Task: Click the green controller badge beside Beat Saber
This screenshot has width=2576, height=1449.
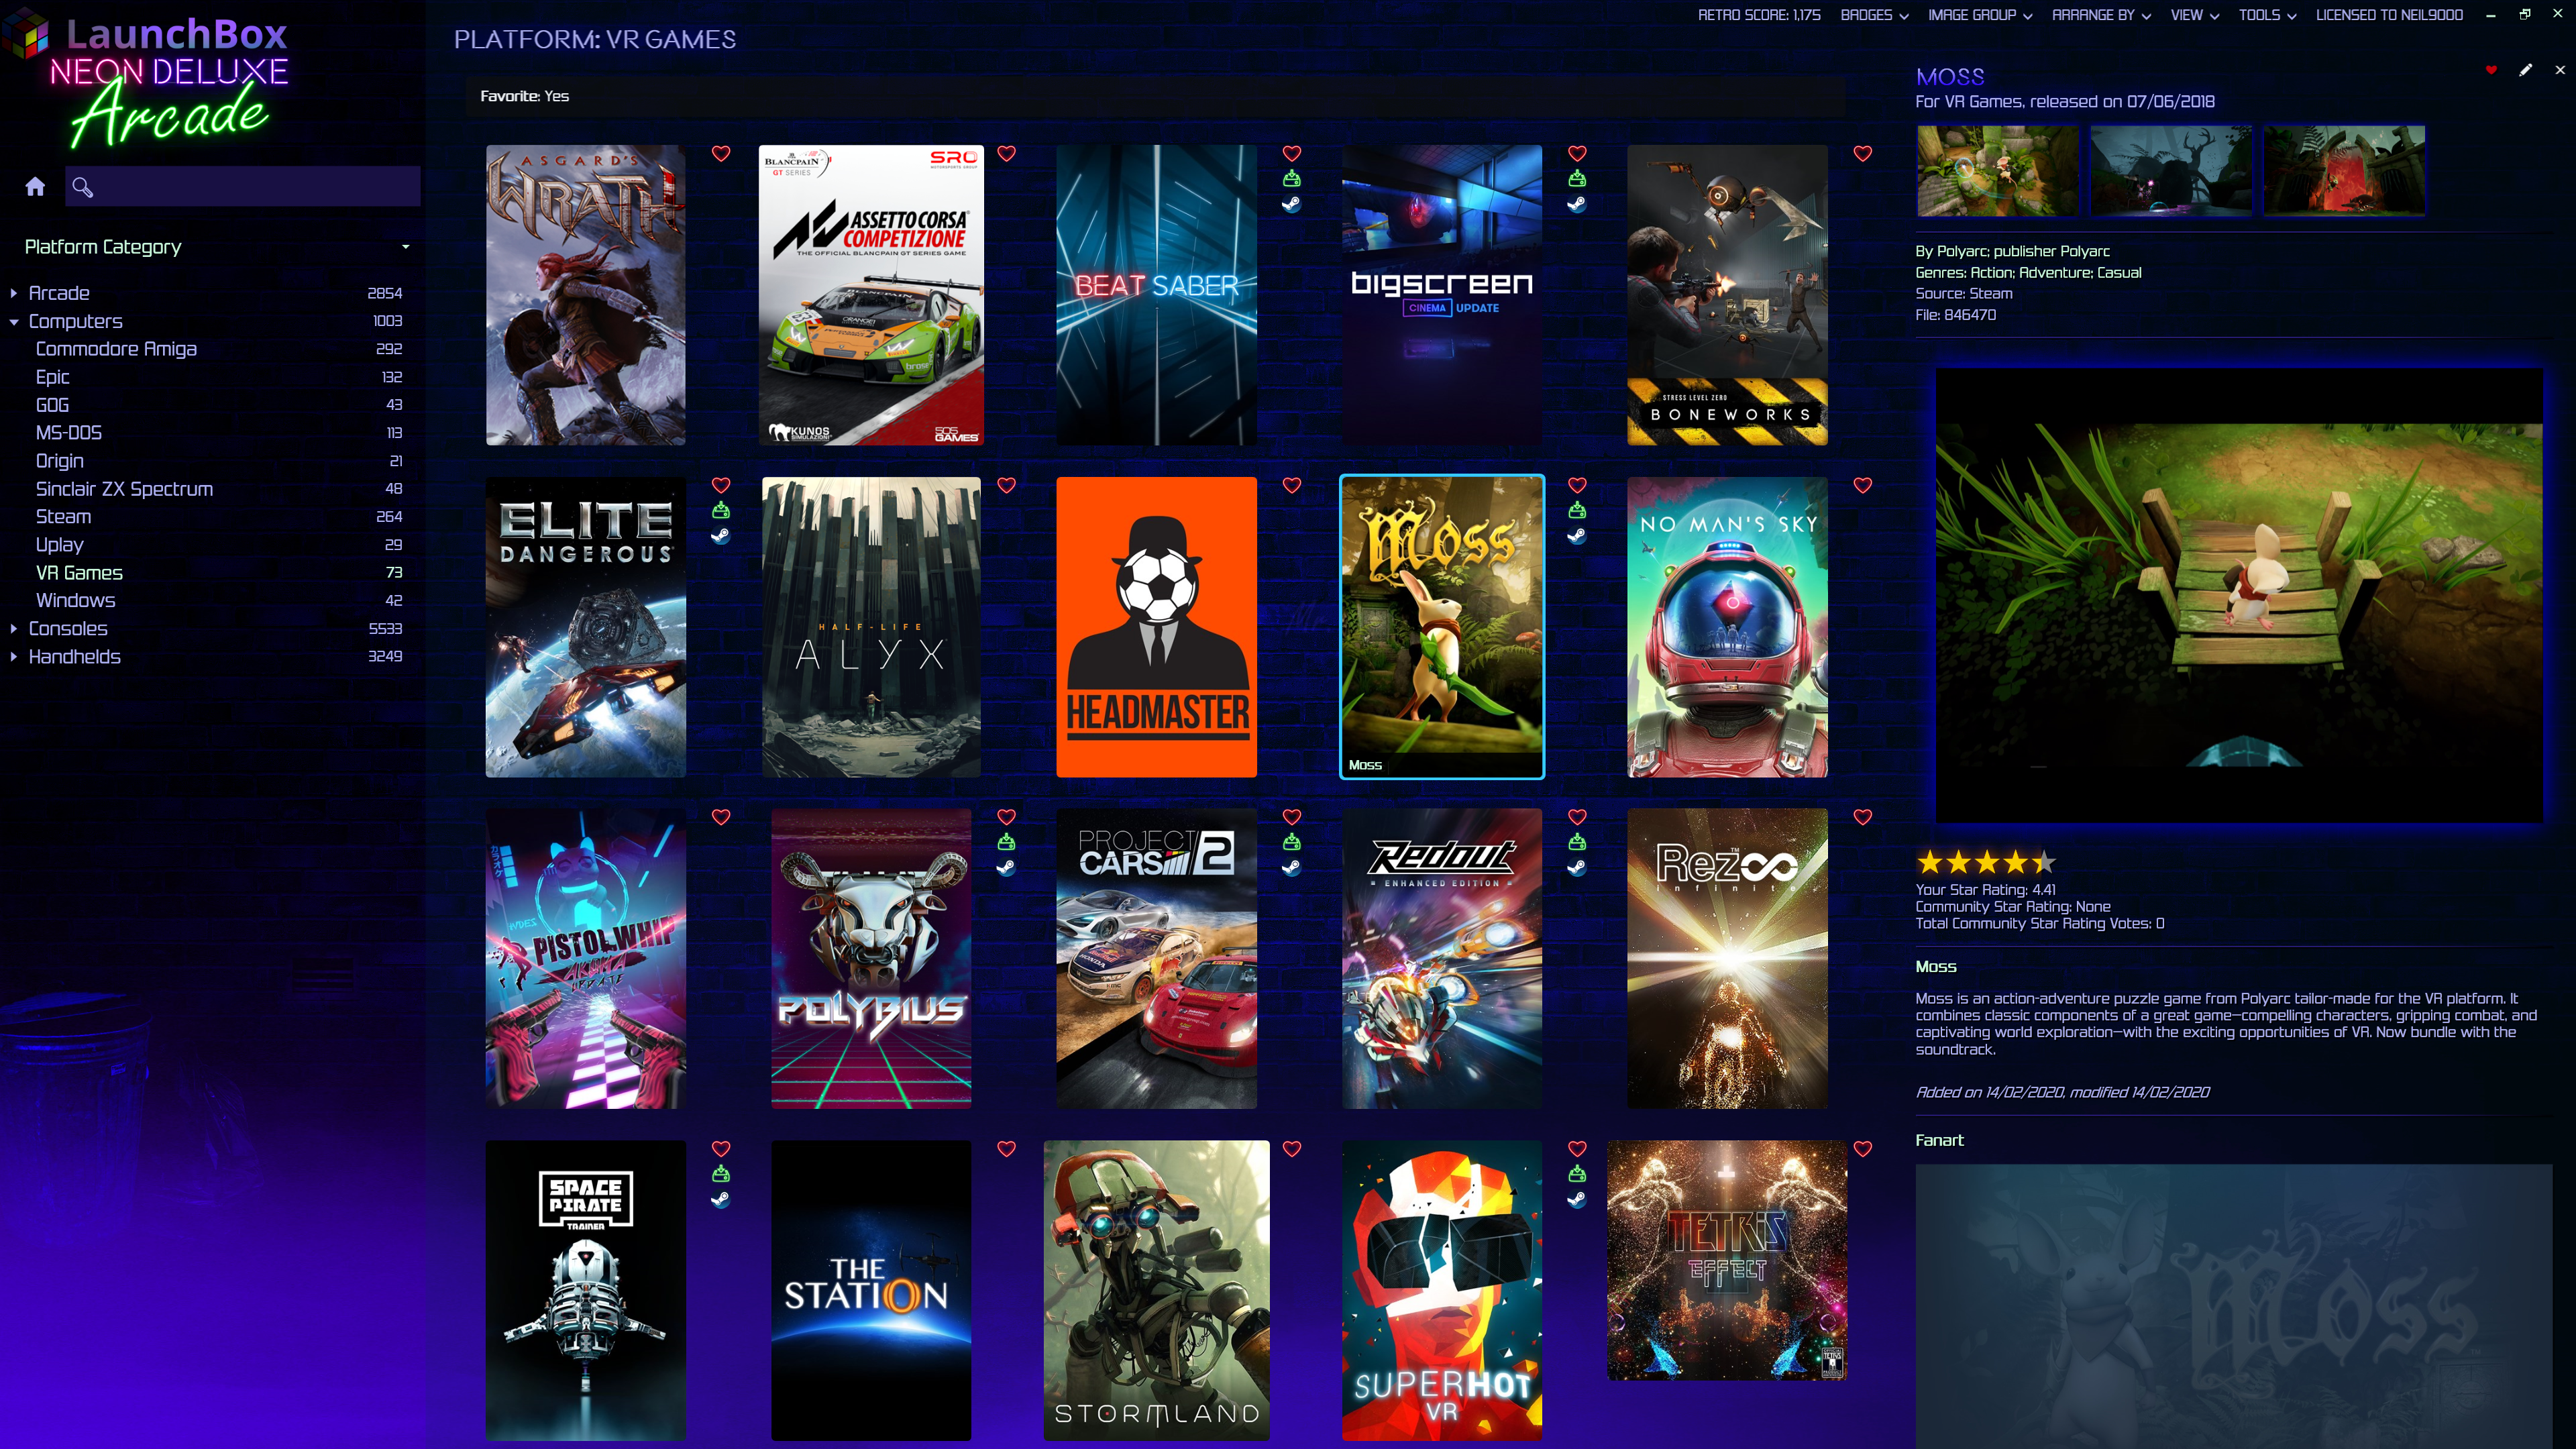Action: pos(1292,179)
